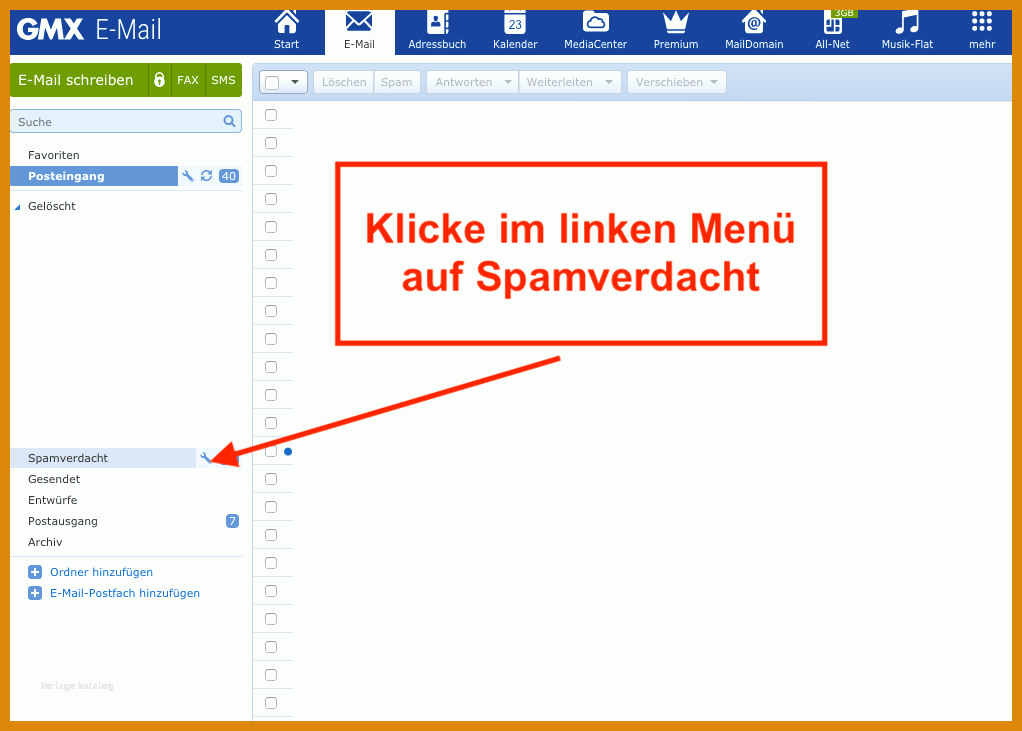
Task: Click the SMS button
Action: click(x=223, y=80)
